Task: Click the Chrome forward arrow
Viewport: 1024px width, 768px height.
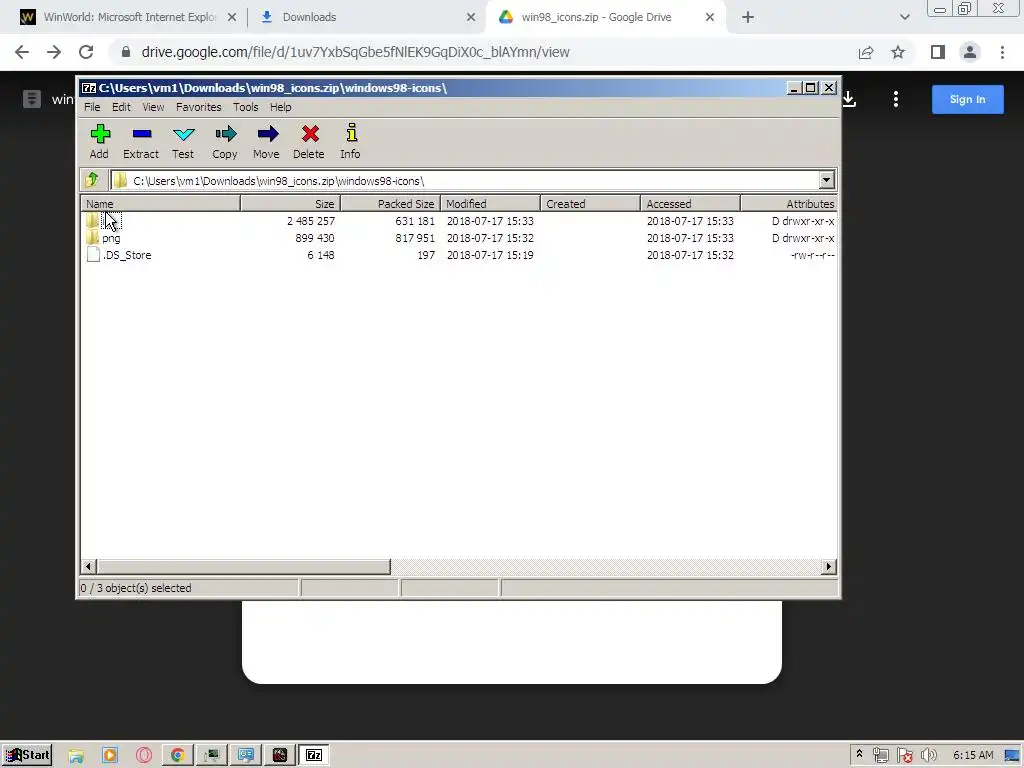Action: [54, 52]
